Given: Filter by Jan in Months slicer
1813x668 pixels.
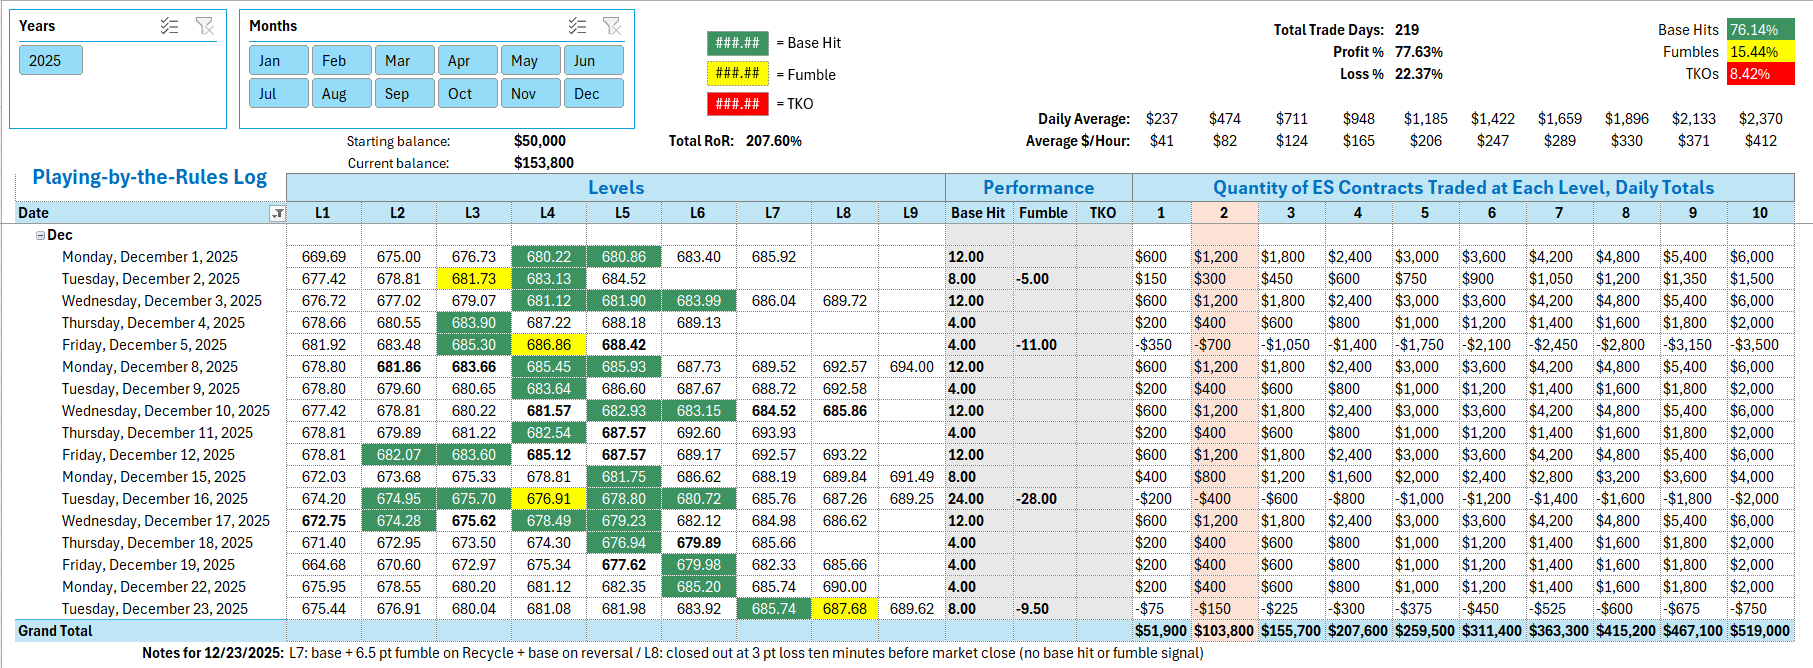Looking at the screenshot, I should click(278, 61).
